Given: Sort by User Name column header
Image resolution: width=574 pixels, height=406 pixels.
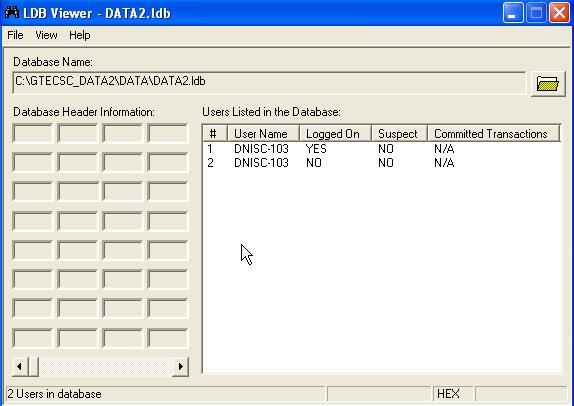Looking at the screenshot, I should coord(263,134).
